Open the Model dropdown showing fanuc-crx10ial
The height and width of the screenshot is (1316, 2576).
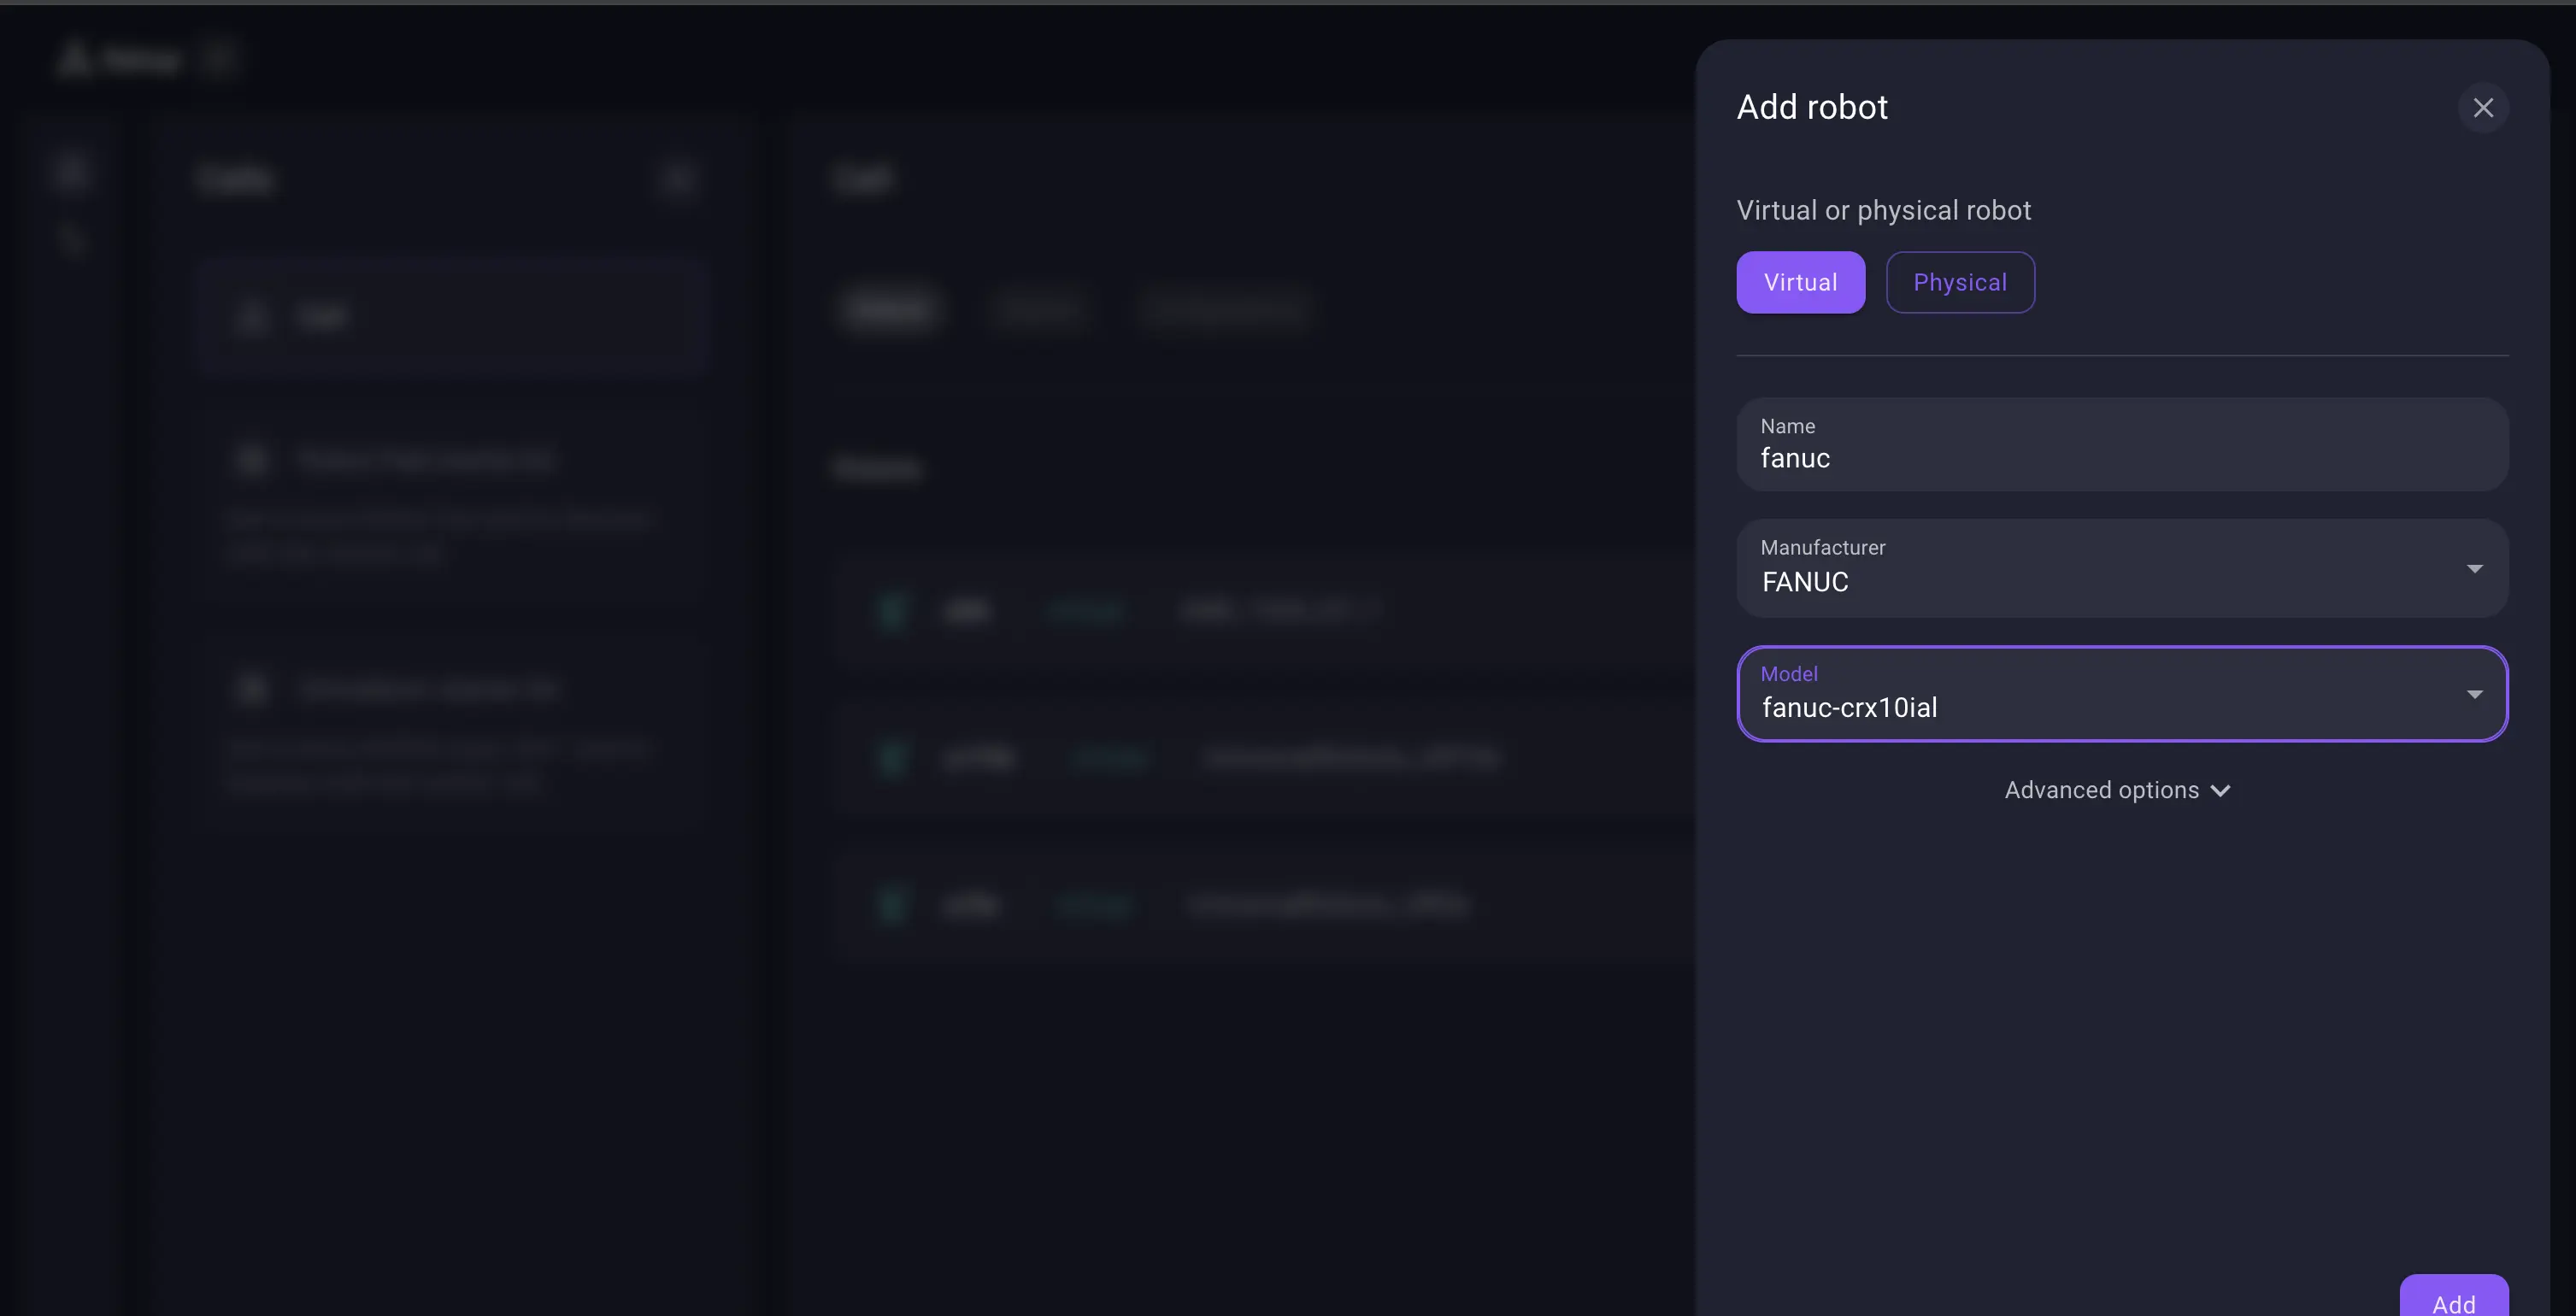click(2122, 694)
